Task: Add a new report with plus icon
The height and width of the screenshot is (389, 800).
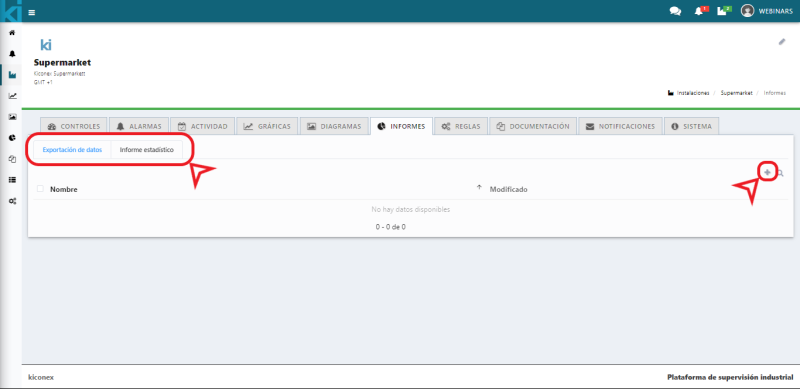Action: click(767, 173)
